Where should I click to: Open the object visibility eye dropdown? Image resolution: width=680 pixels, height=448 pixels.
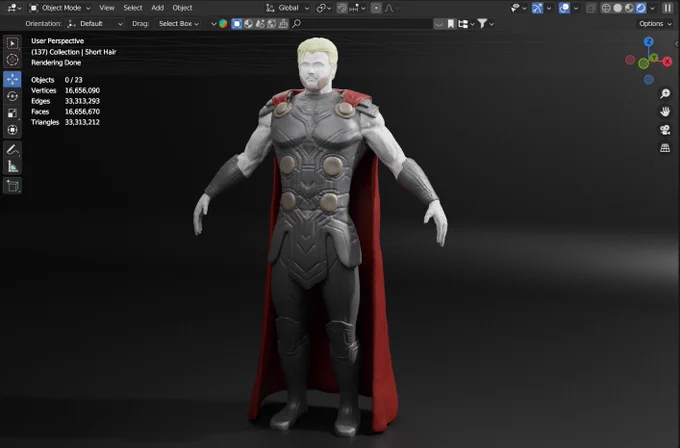point(518,8)
